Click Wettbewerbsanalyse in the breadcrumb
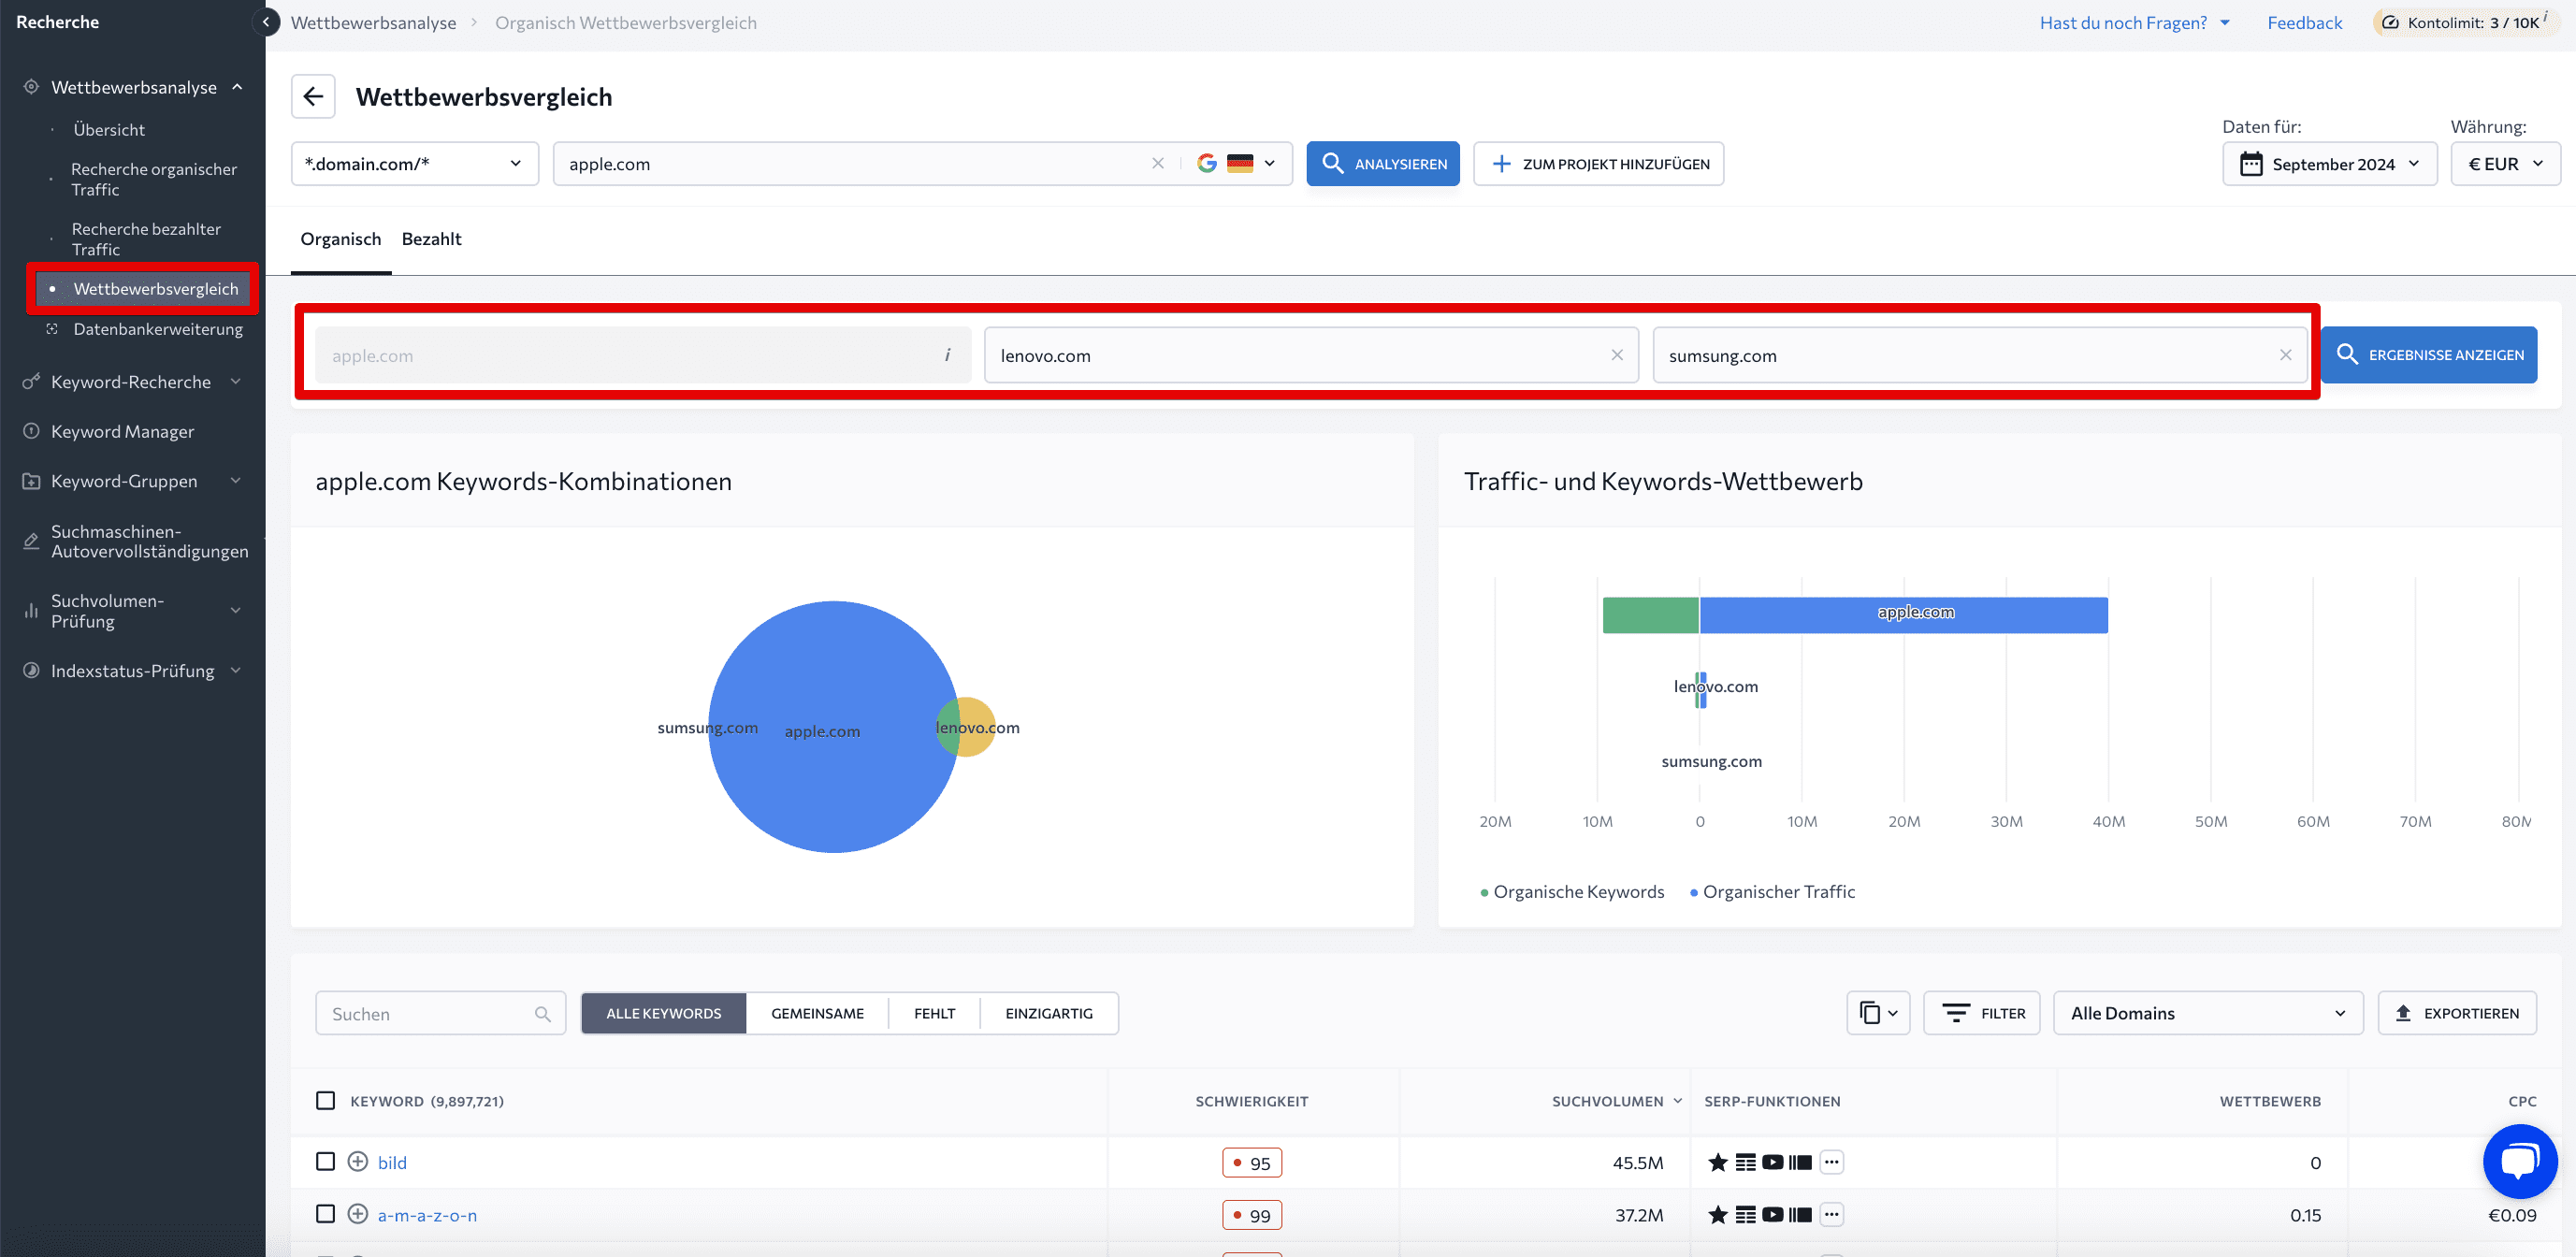2576x1257 pixels. (373, 22)
